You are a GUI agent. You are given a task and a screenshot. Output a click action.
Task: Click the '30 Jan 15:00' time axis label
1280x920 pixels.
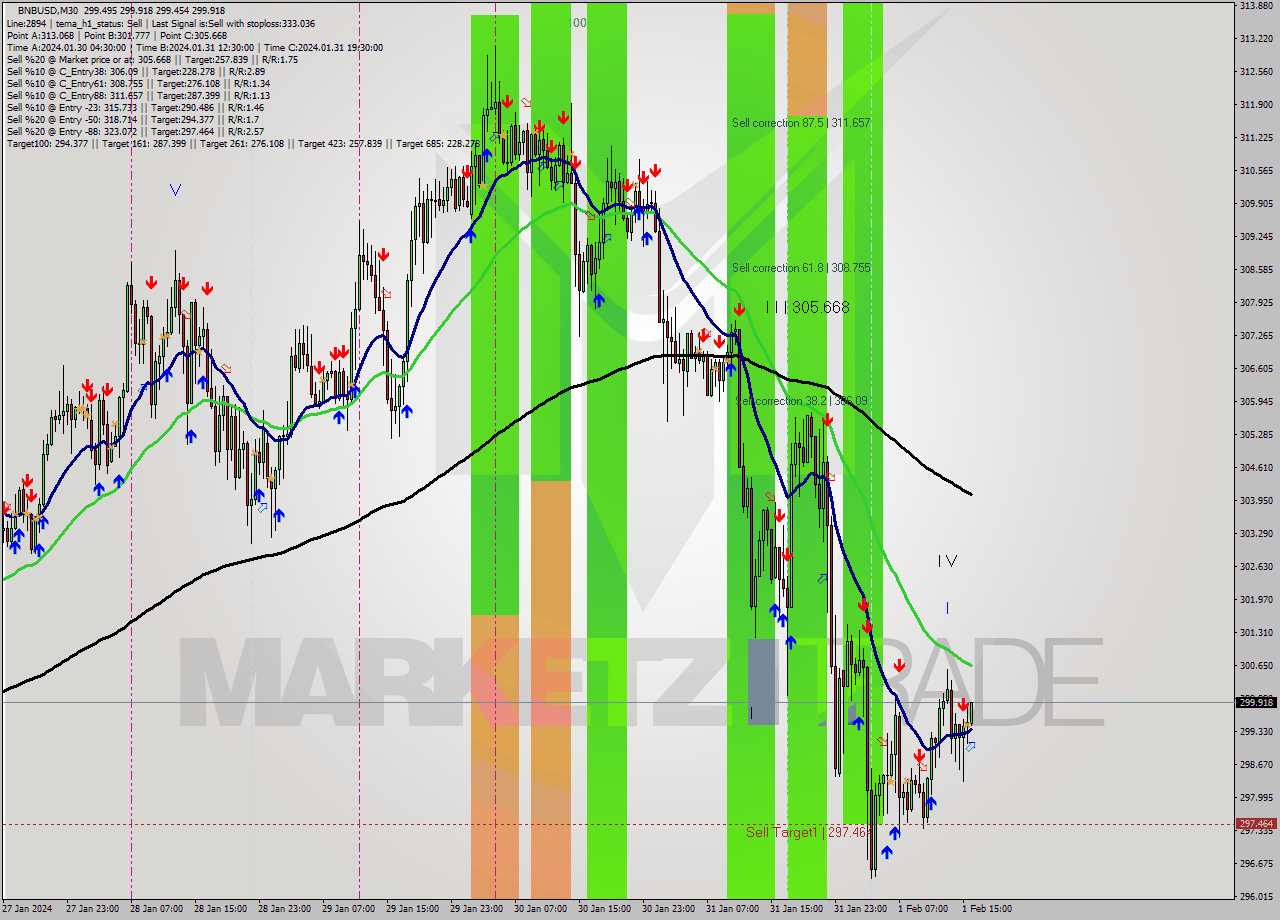605,909
